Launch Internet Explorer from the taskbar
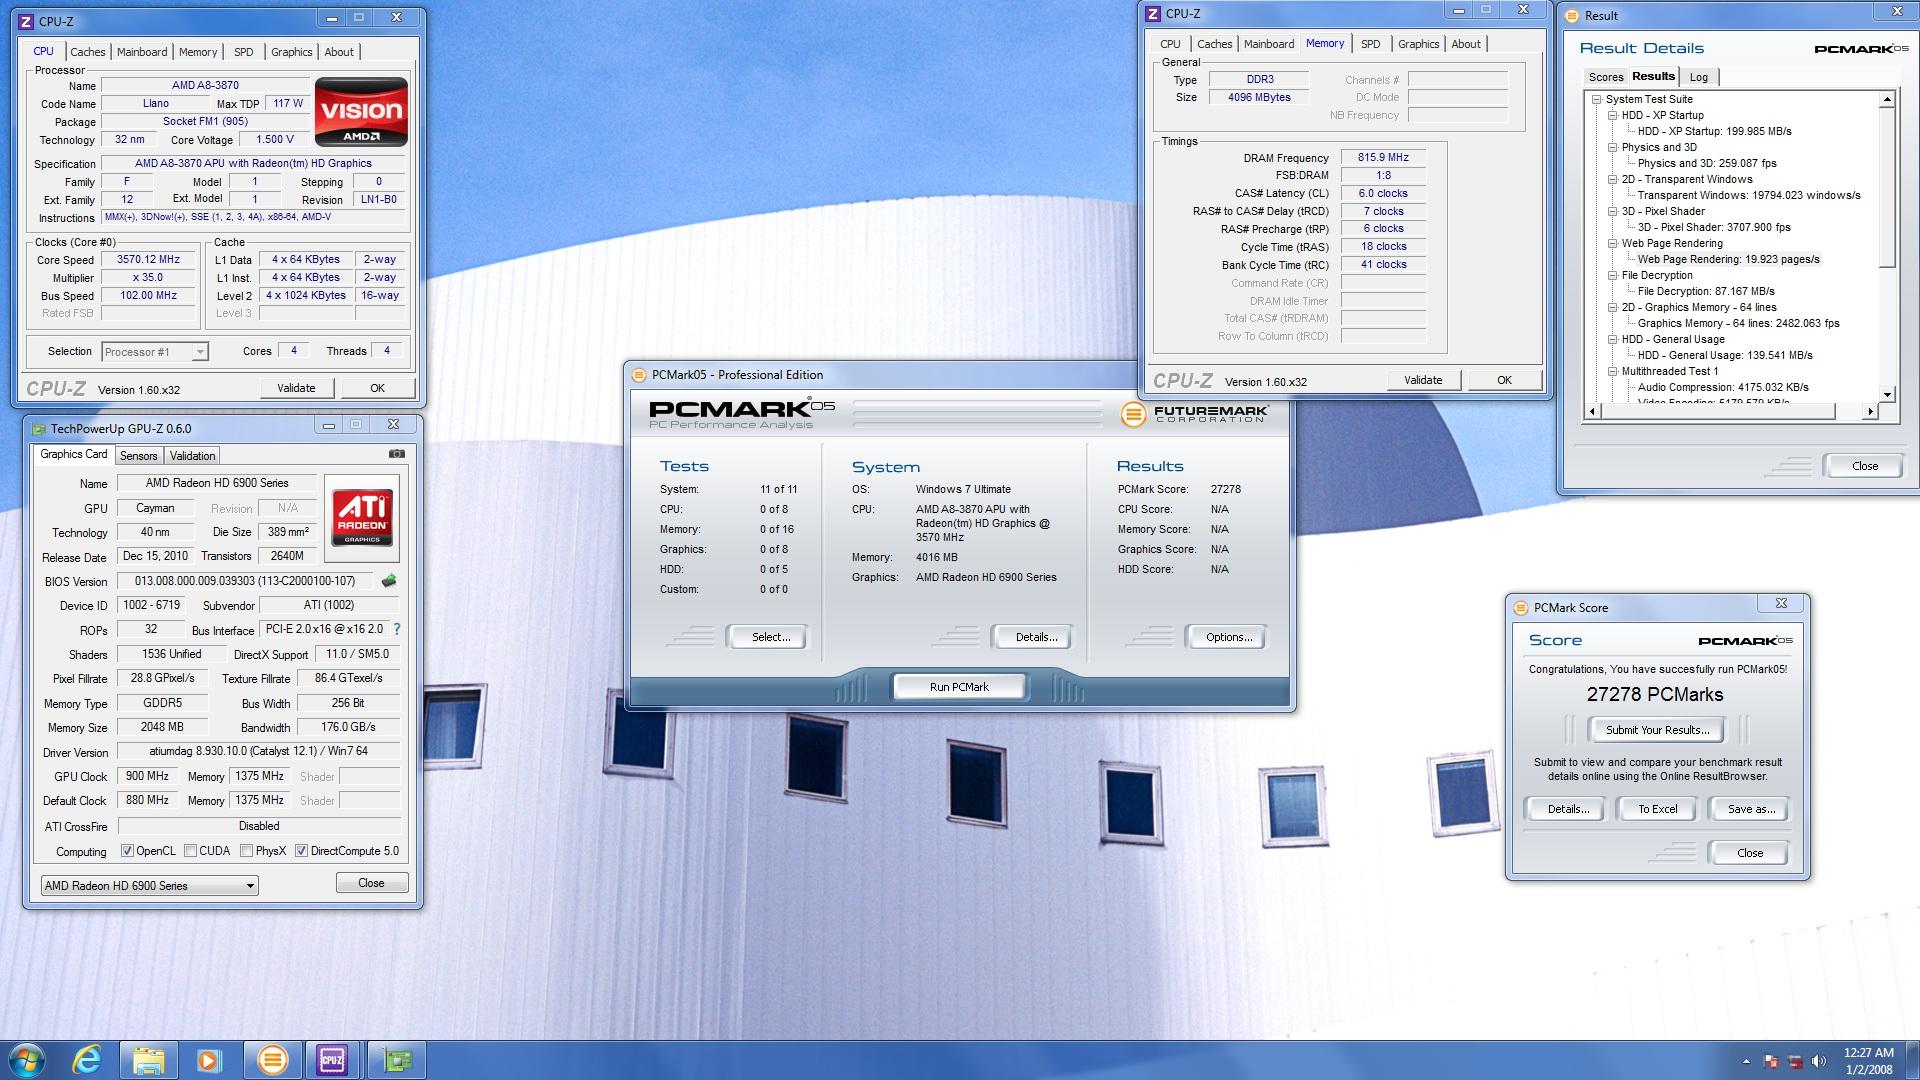 click(88, 1059)
